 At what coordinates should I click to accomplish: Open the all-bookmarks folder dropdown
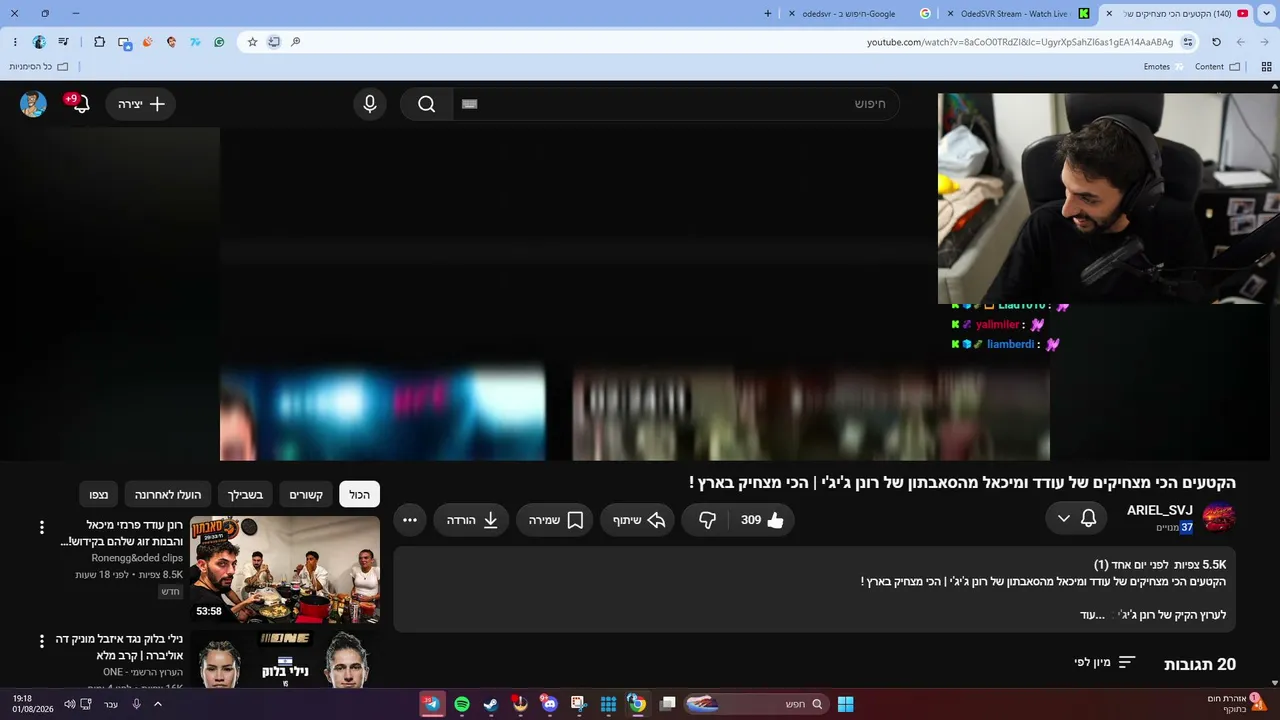39,67
